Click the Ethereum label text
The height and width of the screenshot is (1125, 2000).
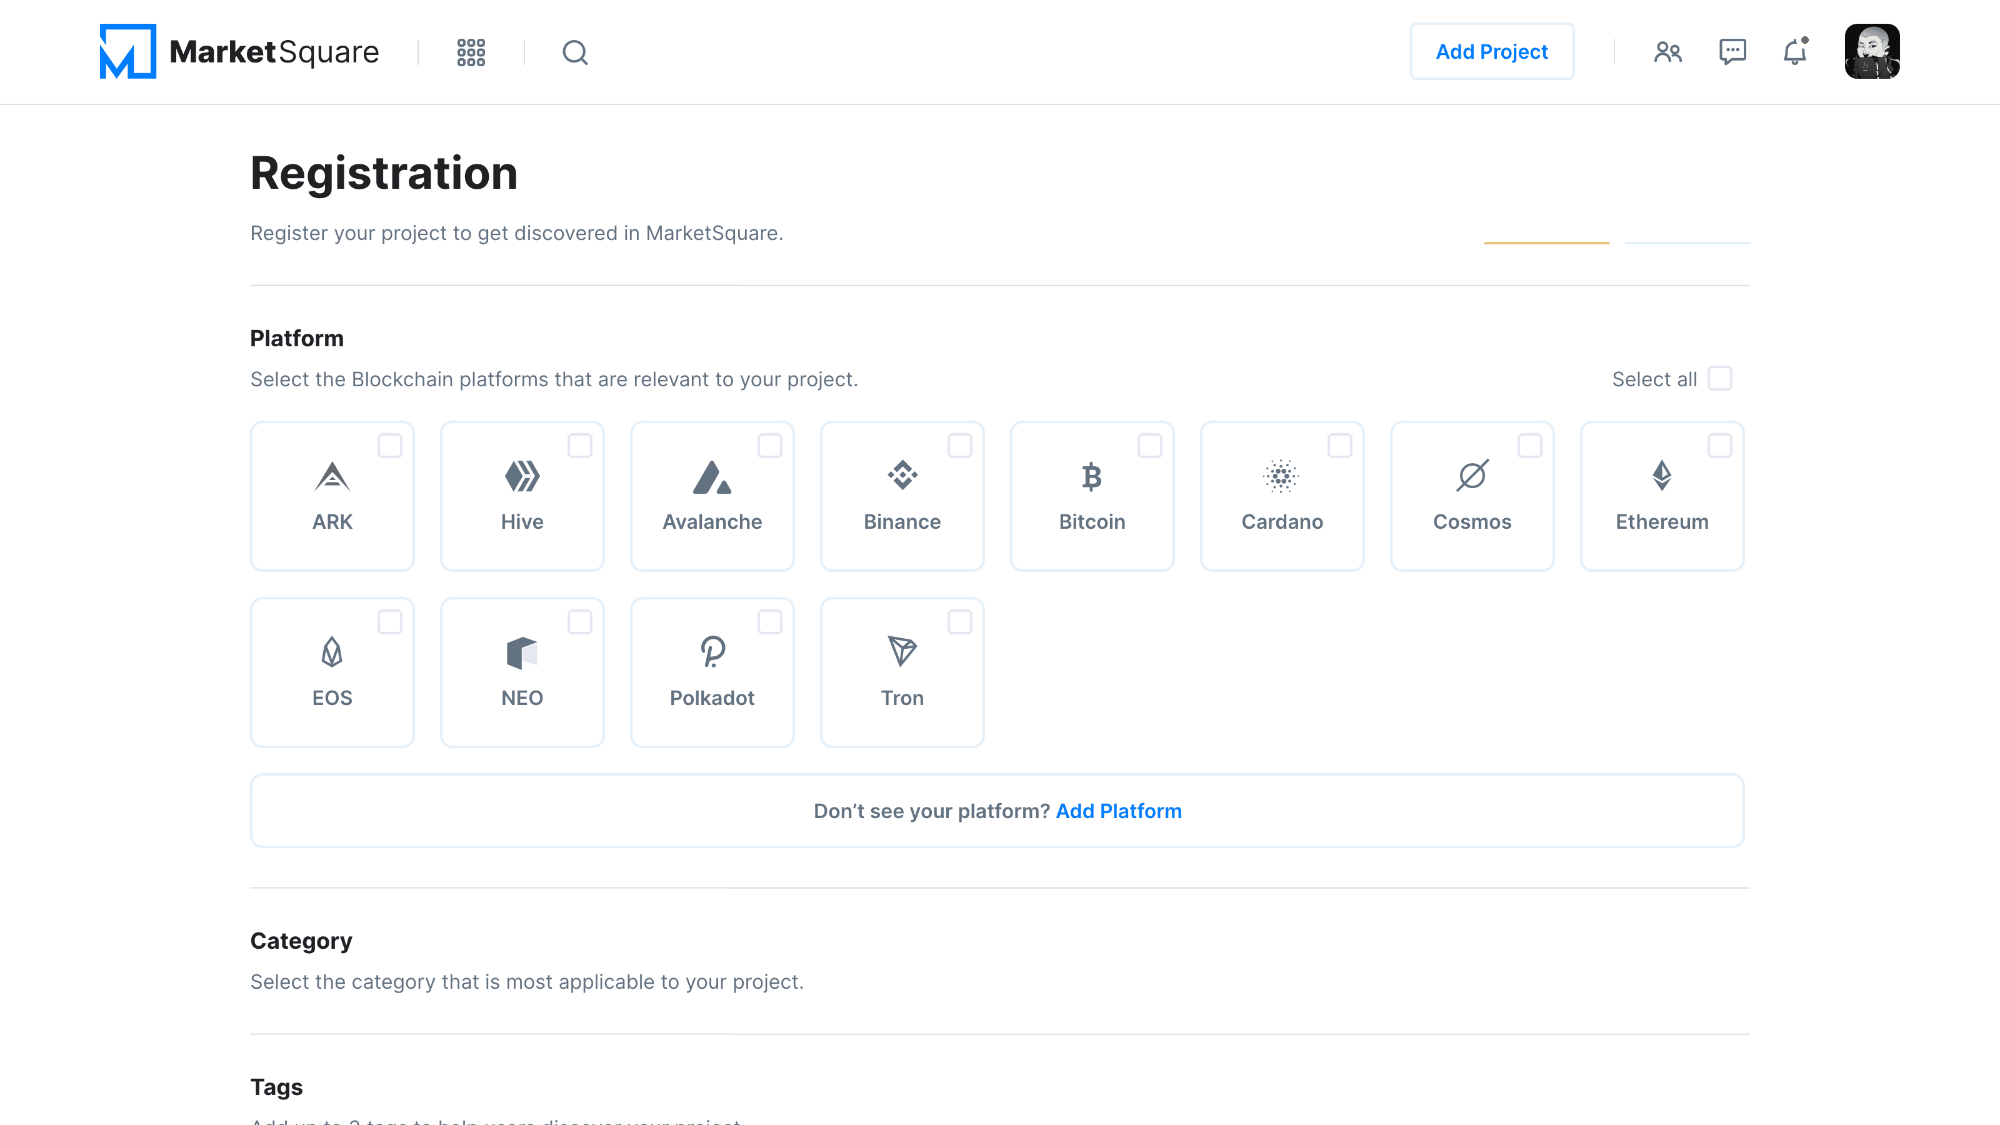pos(1662,522)
